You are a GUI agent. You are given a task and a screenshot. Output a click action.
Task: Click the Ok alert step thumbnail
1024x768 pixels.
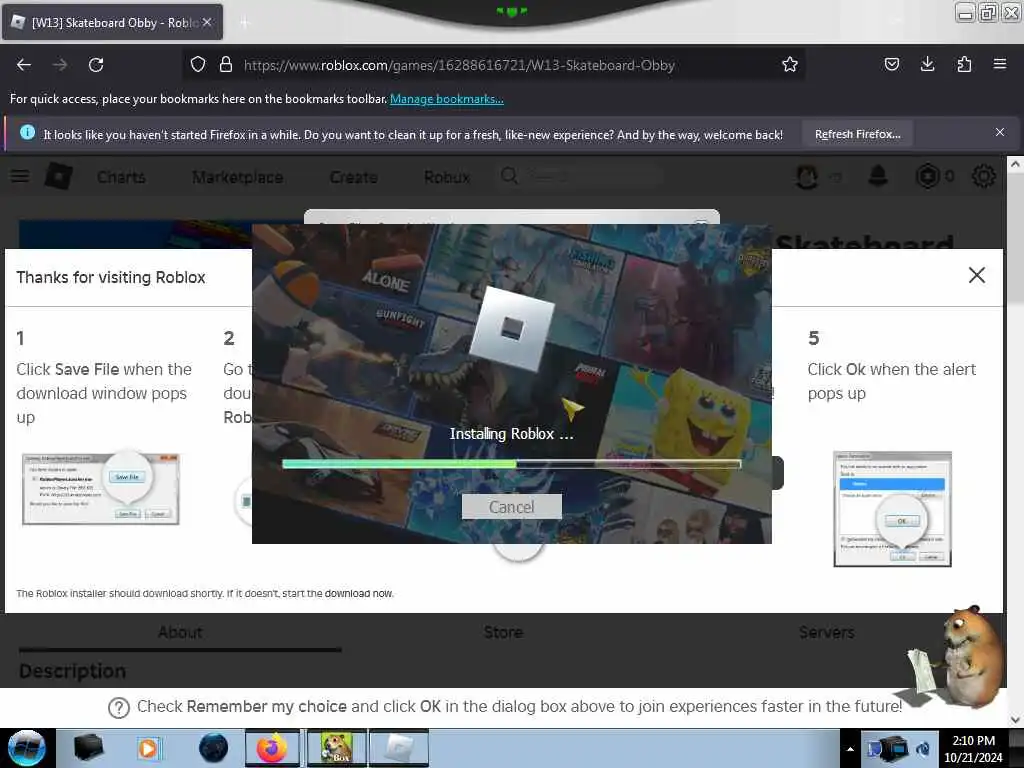(x=892, y=509)
